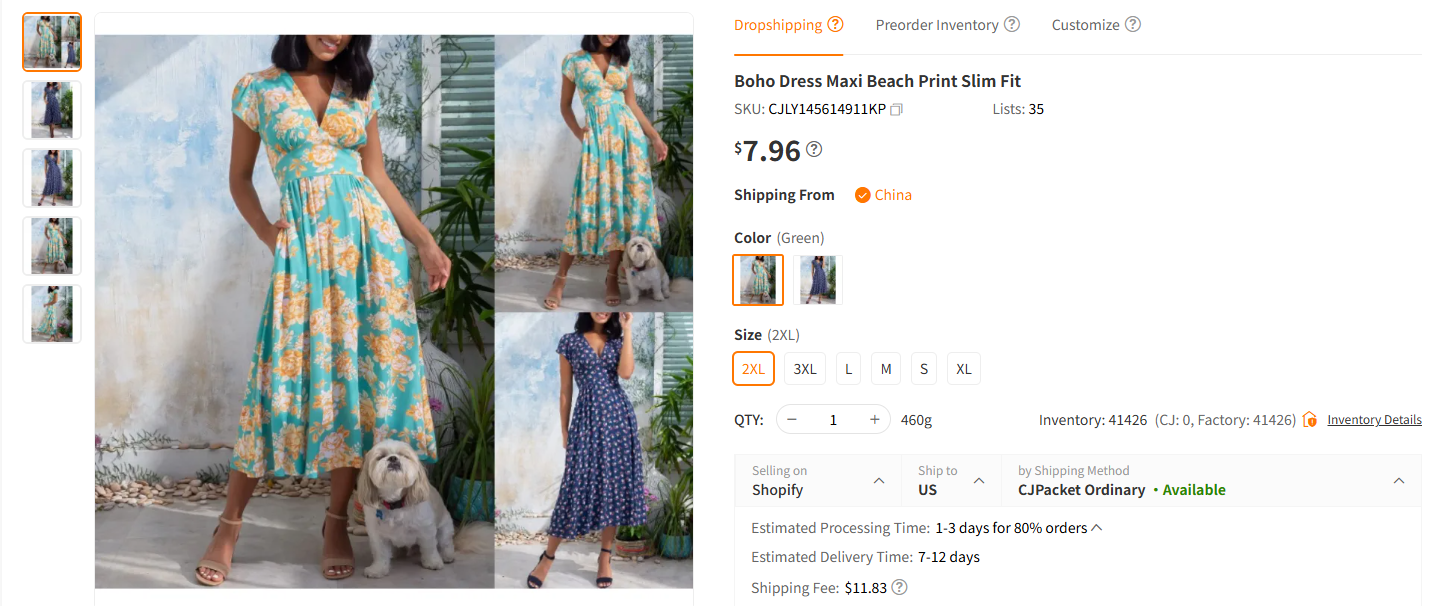Image resolution: width=1437 pixels, height=606 pixels.
Task: Choose the blue dress color variant
Action: coord(817,280)
